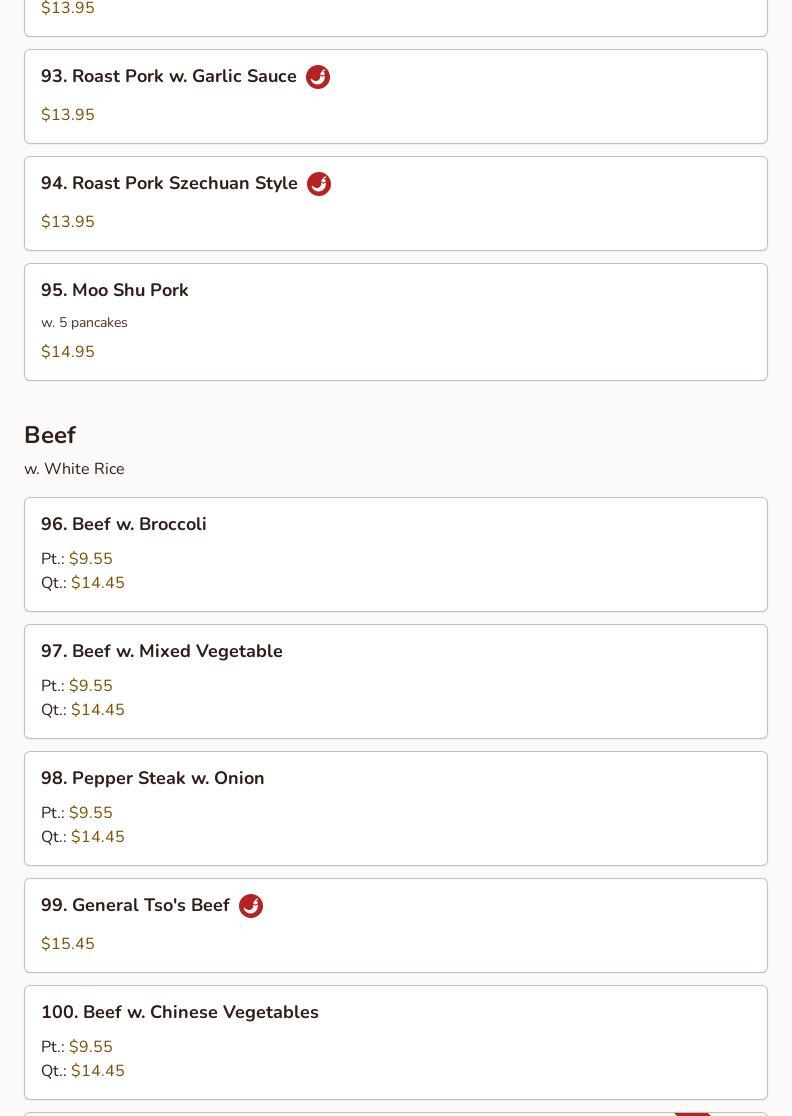
Task: Click Pt. $9.55 for Beef w. Mixed Vegetable
Action: click(x=77, y=686)
